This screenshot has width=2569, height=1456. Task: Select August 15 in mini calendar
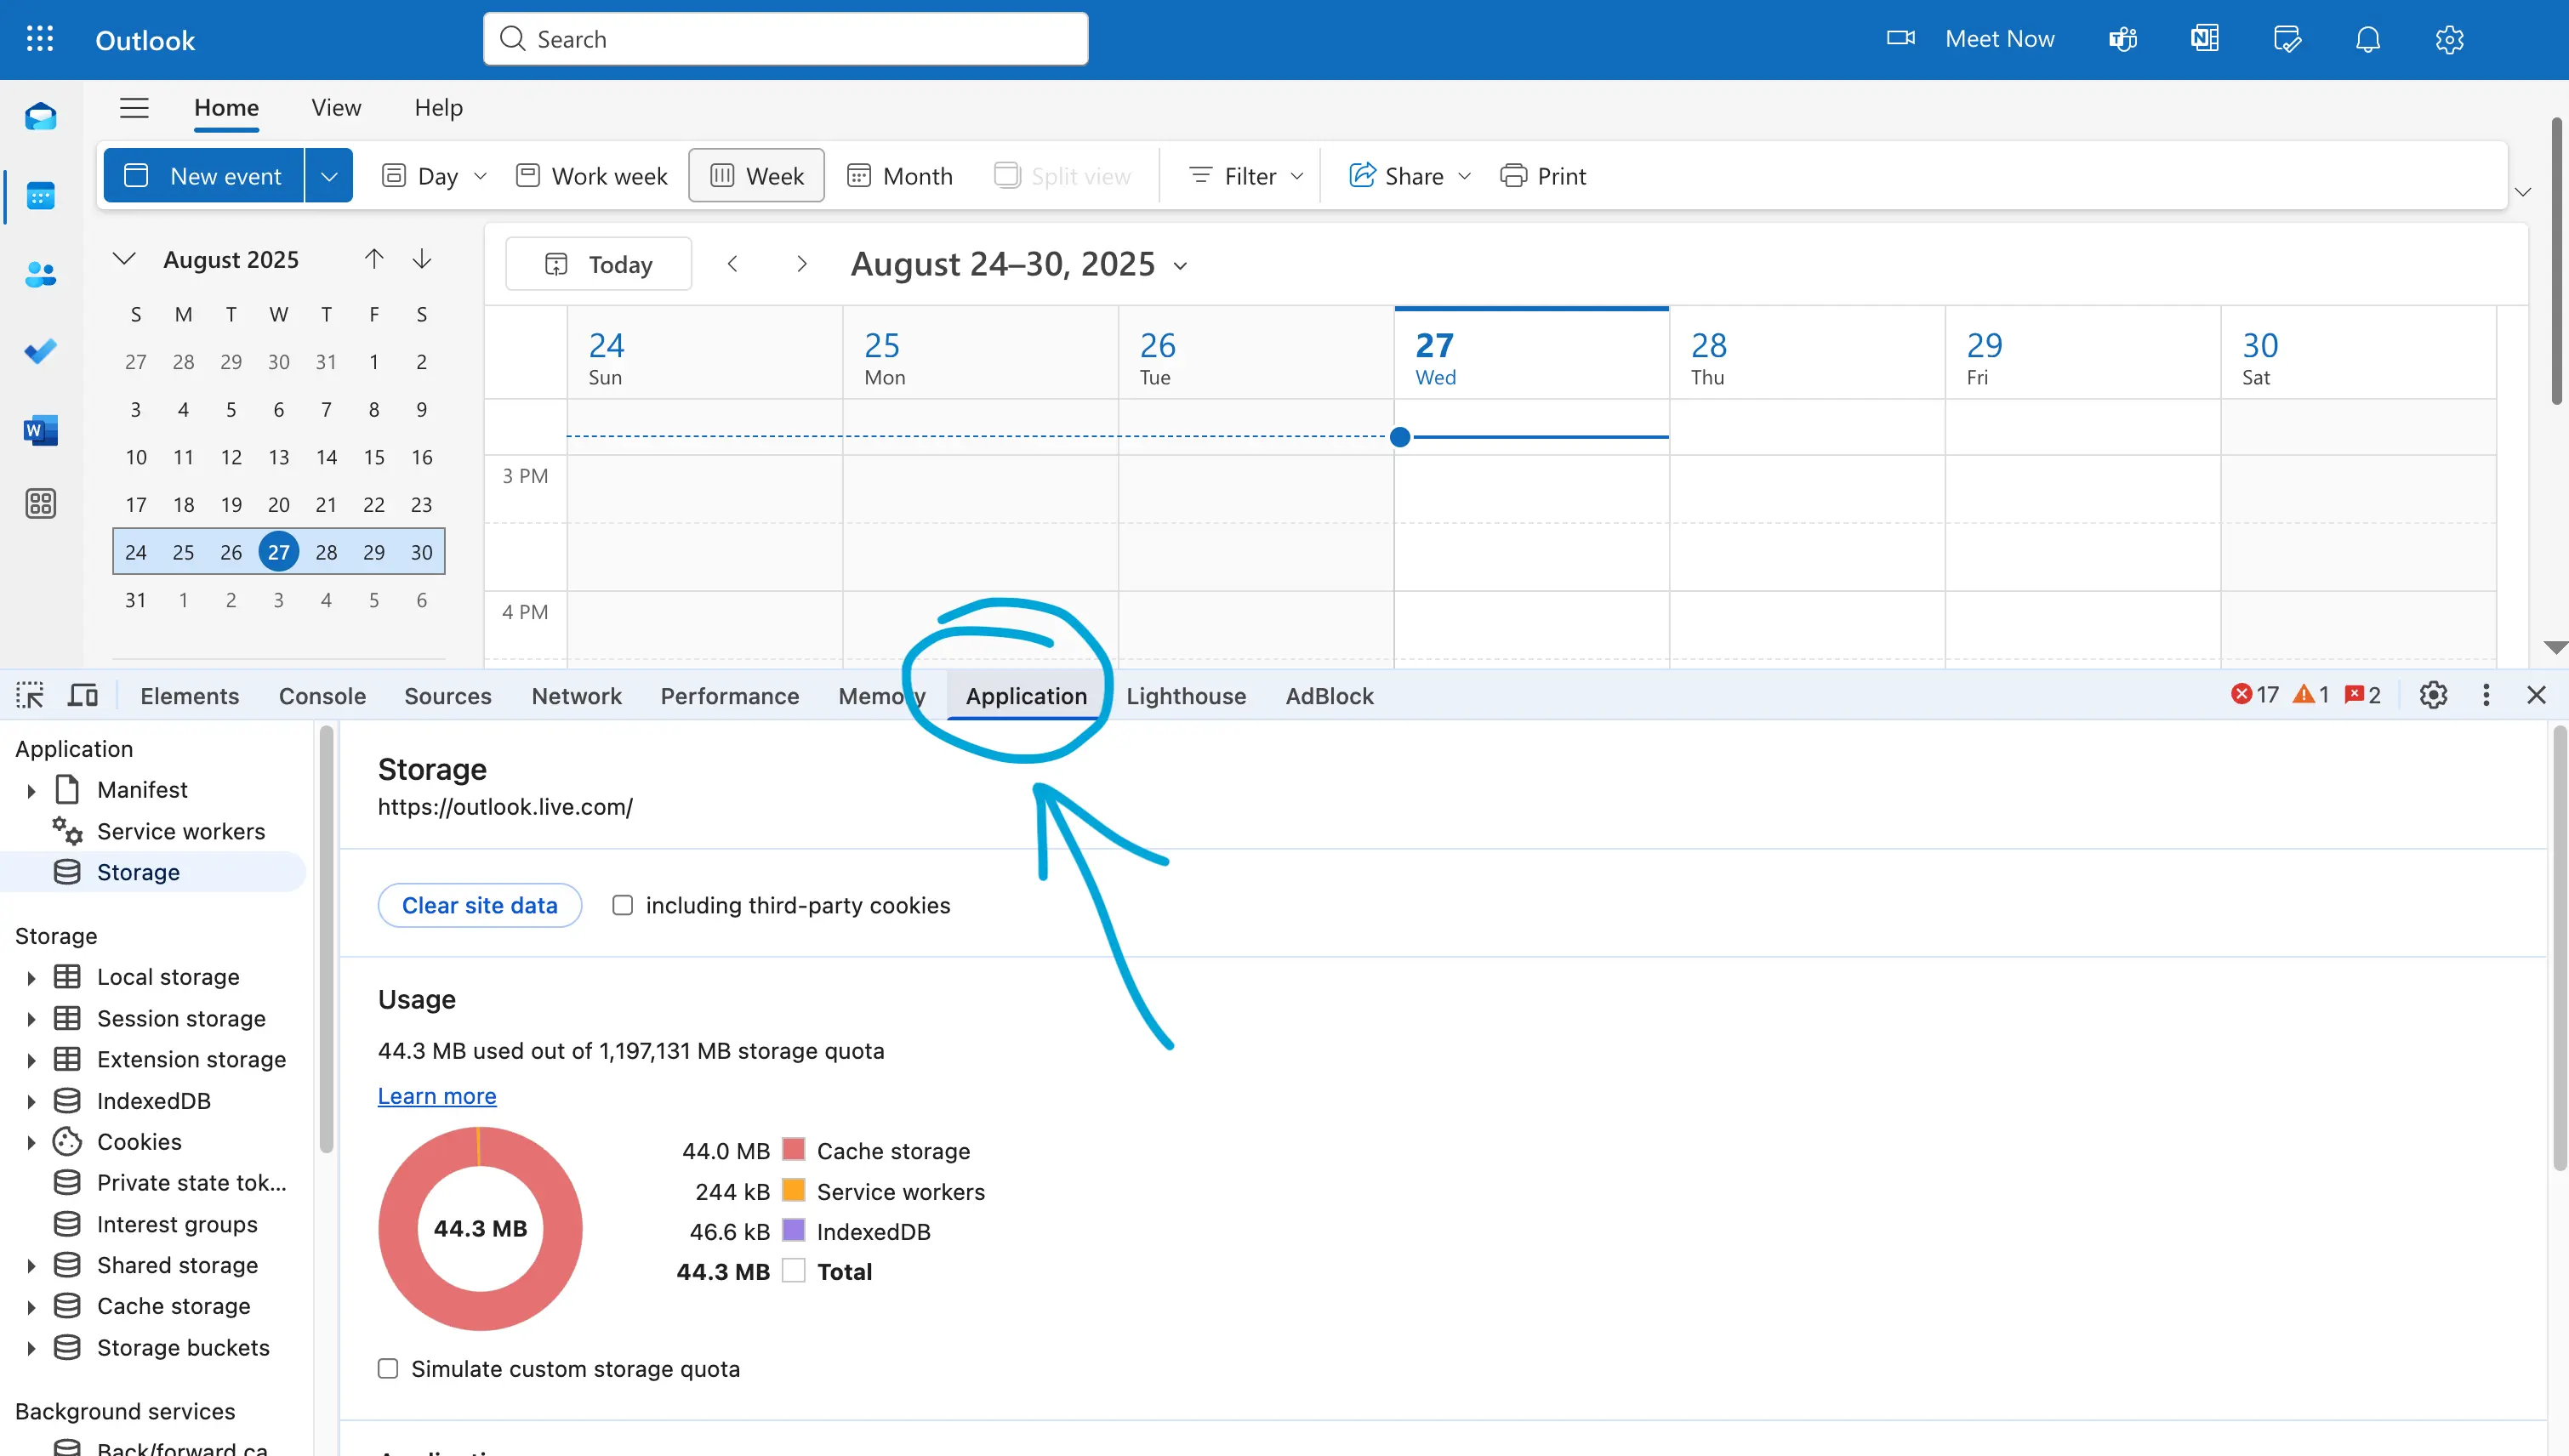point(374,457)
